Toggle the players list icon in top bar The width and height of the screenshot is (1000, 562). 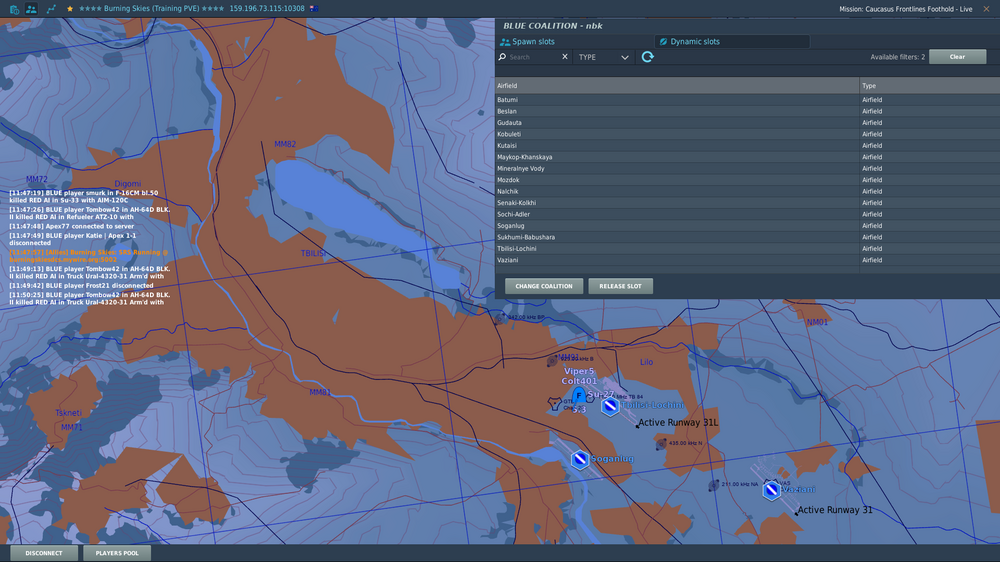31,8
